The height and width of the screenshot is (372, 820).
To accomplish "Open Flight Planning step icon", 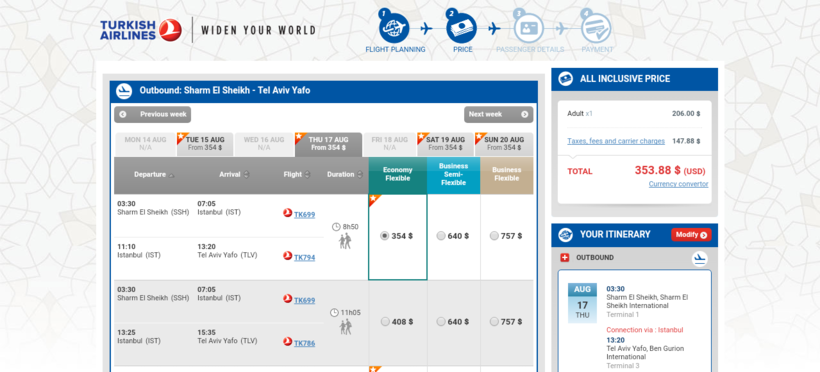I will click(395, 28).
